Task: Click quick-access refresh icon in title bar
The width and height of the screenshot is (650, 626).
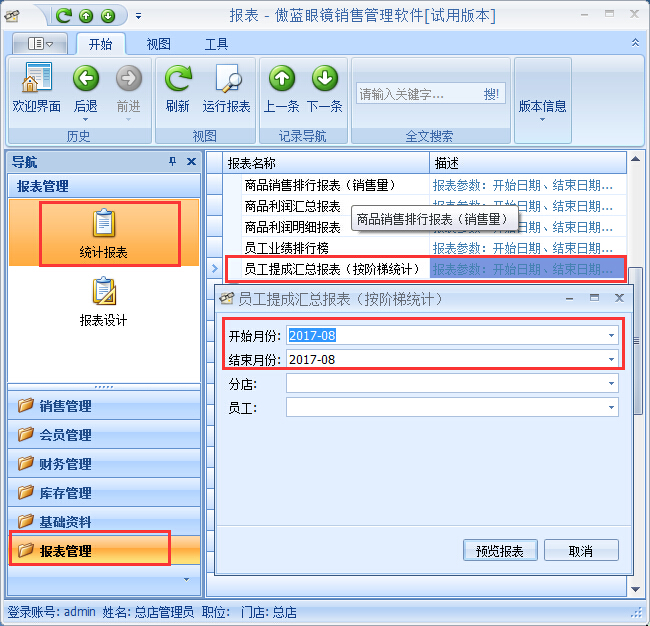Action: (x=64, y=16)
